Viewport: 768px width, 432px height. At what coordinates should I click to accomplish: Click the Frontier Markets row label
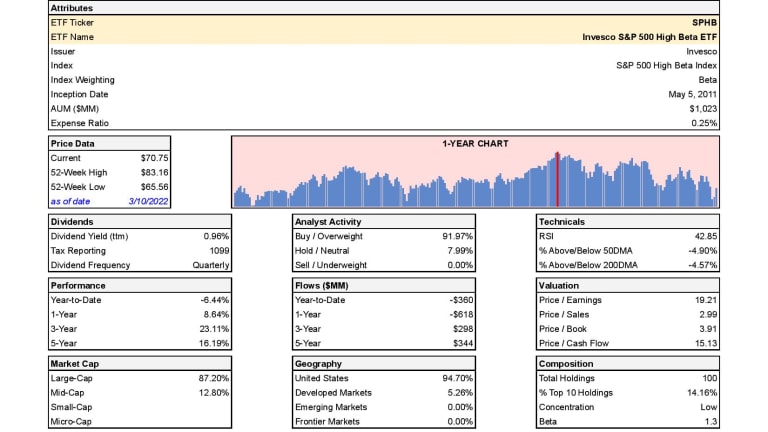327,422
